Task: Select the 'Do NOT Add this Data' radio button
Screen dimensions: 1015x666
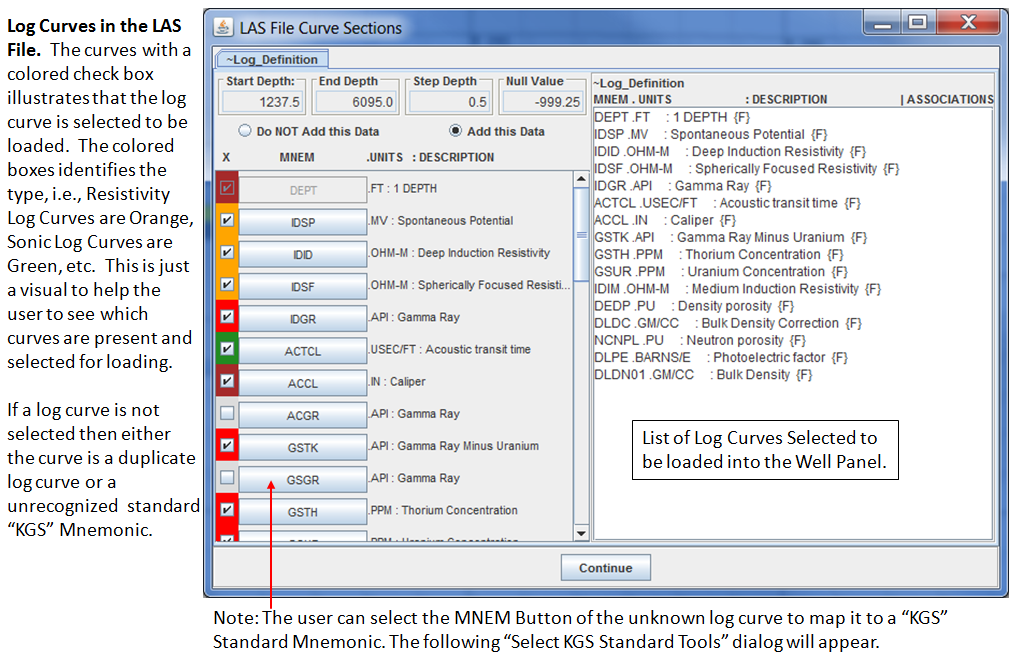Action: click(245, 131)
